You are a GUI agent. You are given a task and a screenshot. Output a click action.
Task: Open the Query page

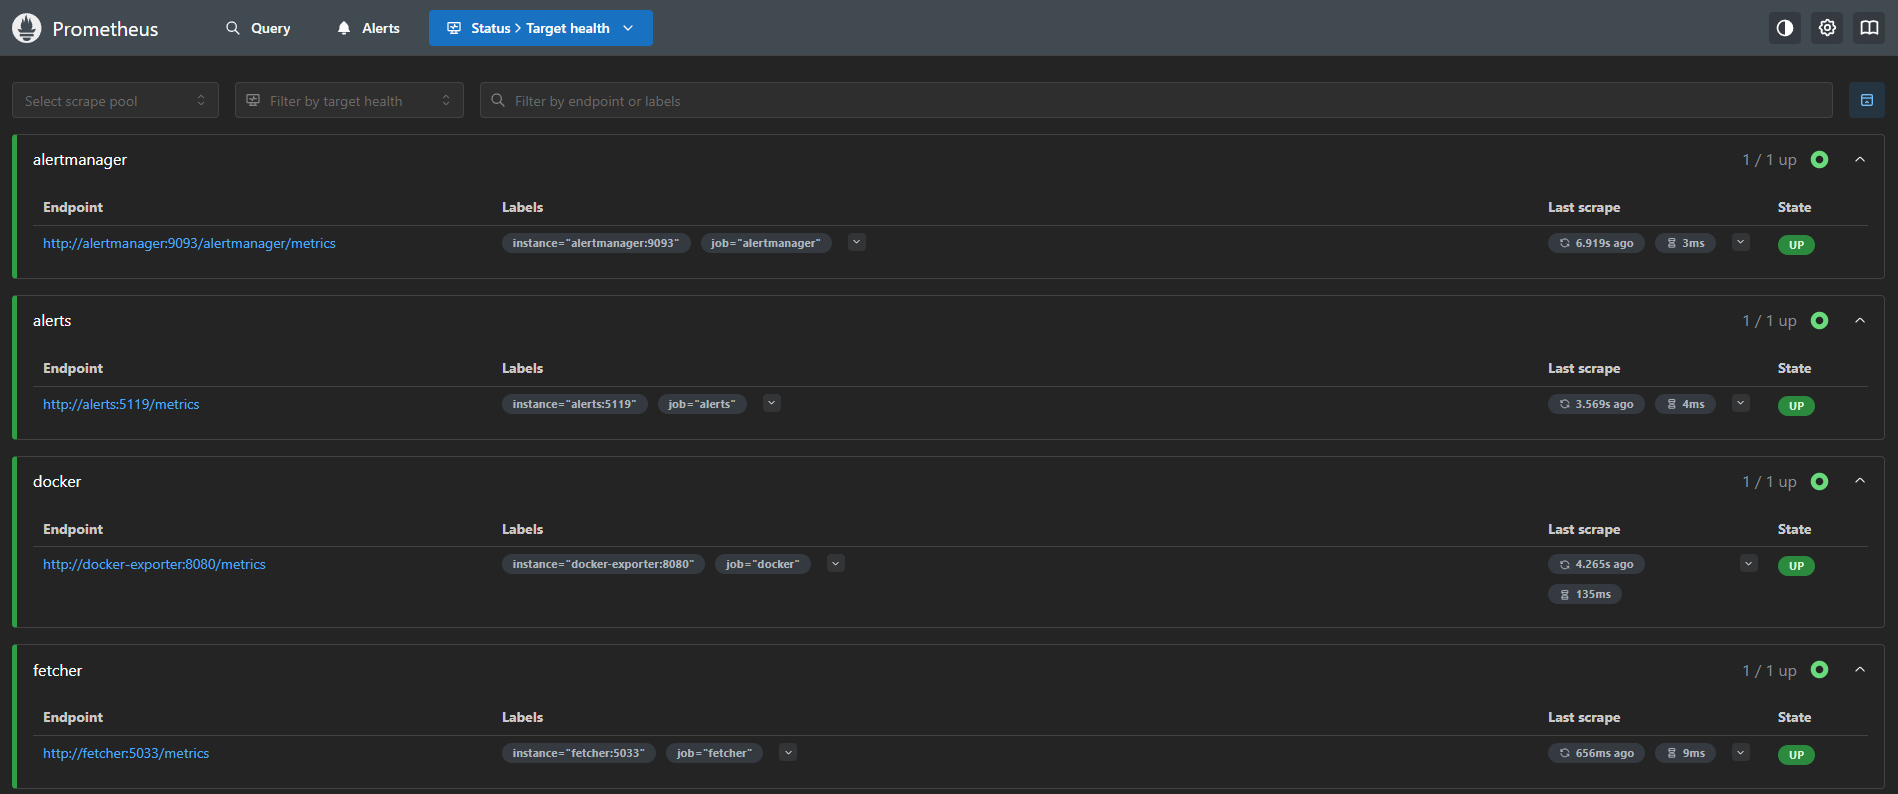(258, 28)
